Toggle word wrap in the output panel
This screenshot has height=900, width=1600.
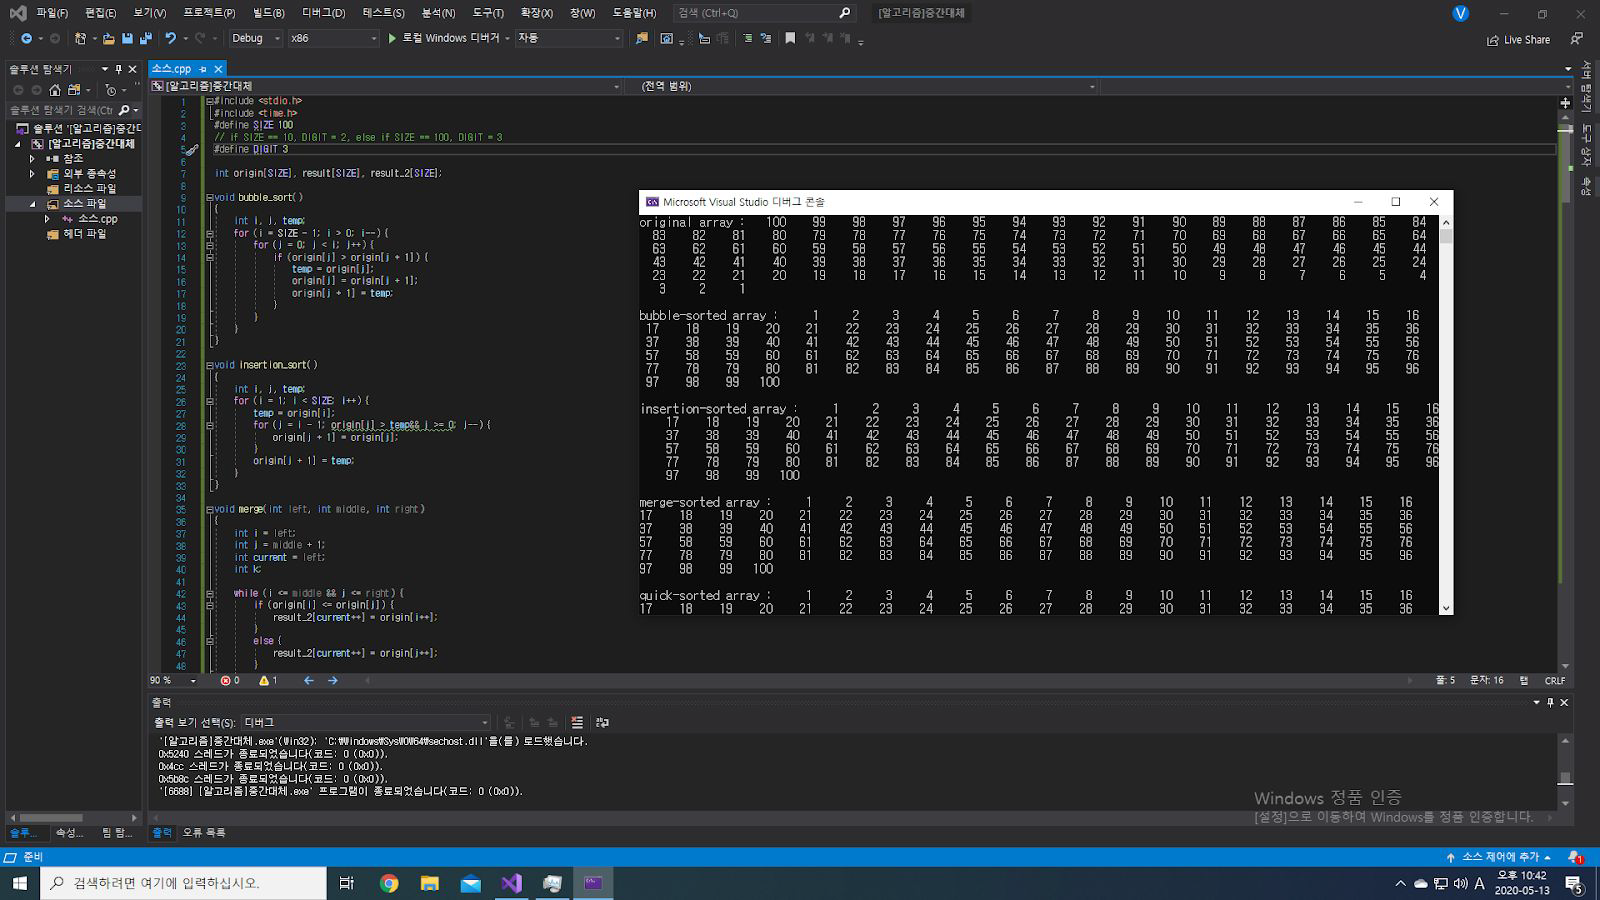click(602, 722)
